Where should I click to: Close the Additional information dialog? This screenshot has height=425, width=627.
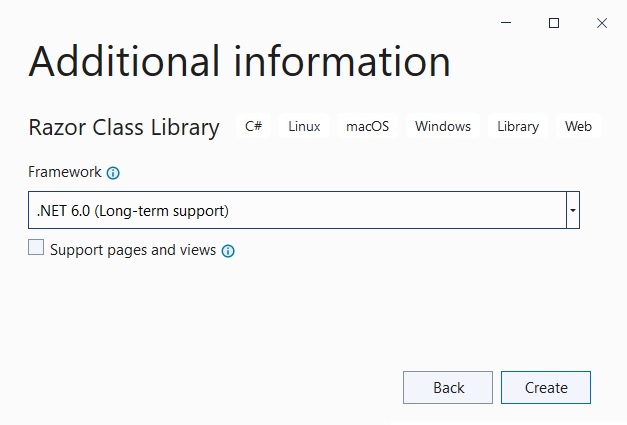point(602,23)
